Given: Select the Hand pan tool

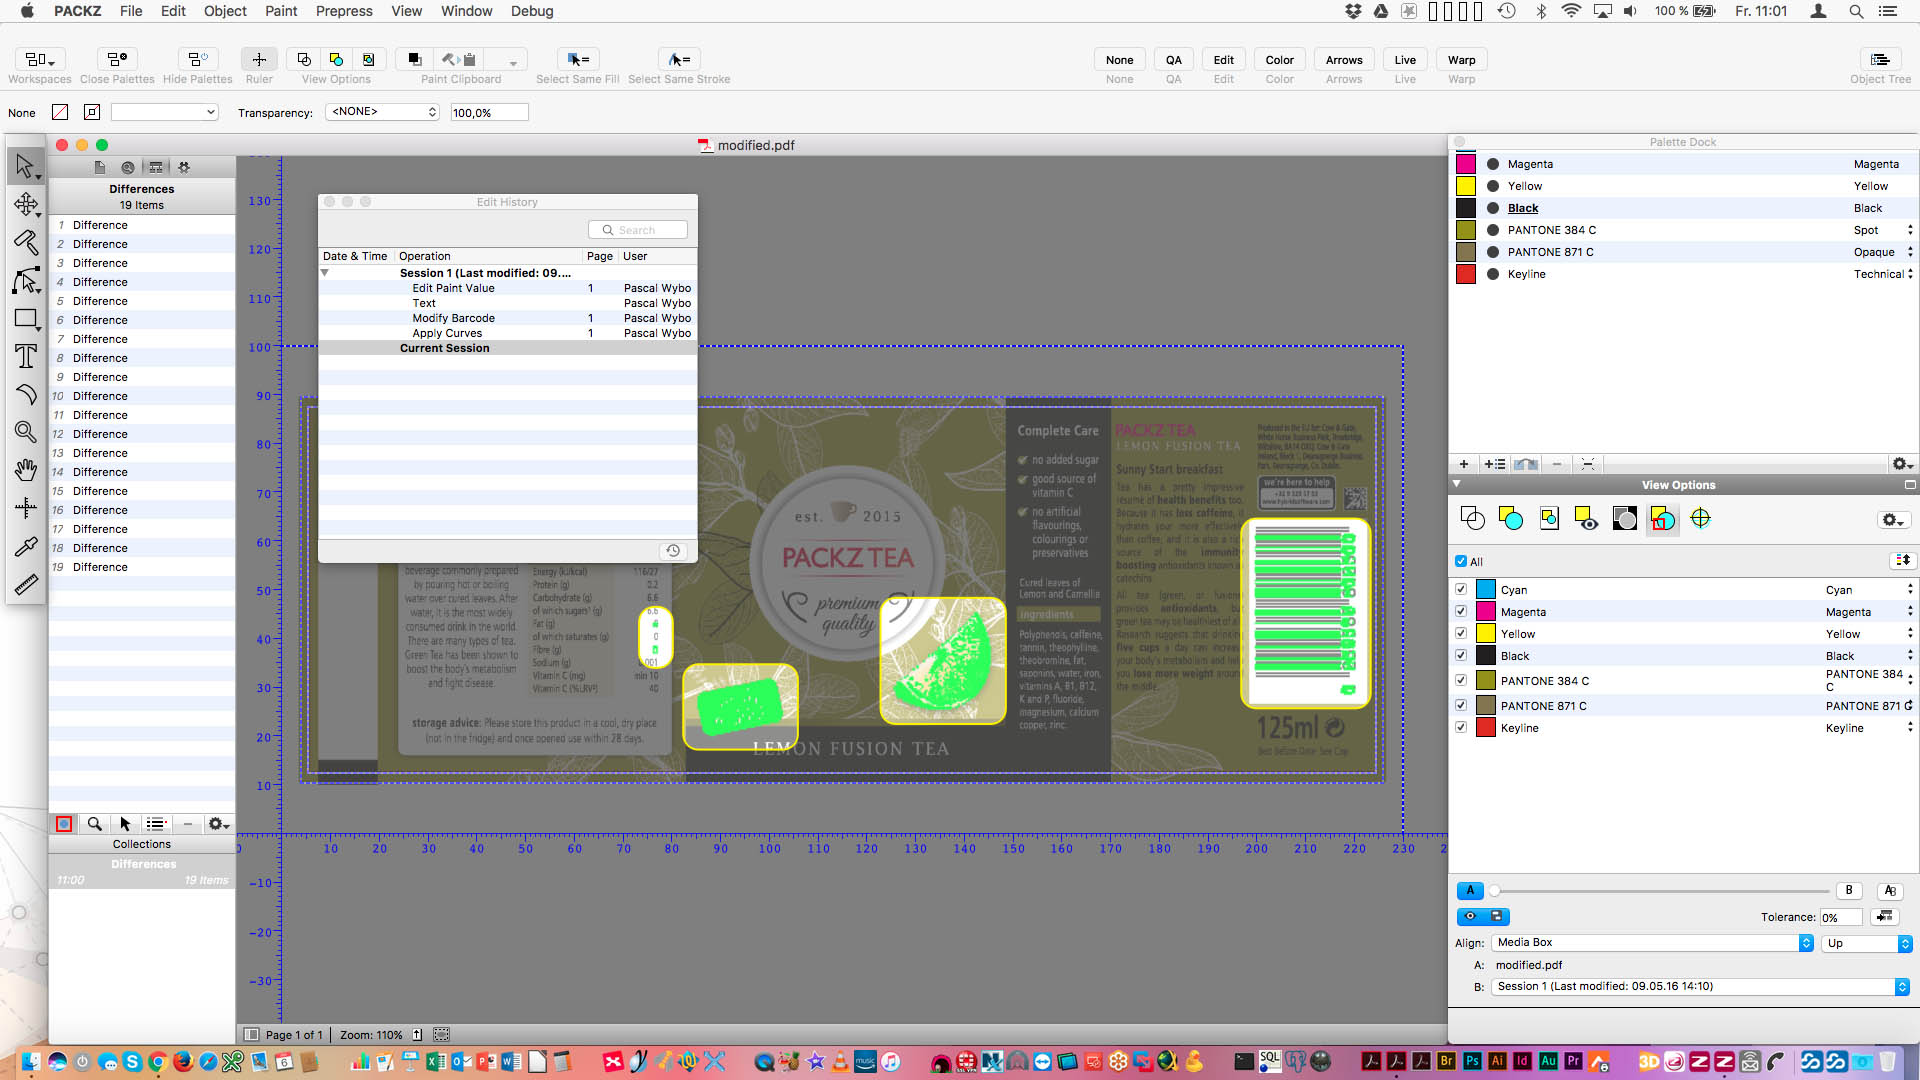Looking at the screenshot, I should click(x=25, y=470).
